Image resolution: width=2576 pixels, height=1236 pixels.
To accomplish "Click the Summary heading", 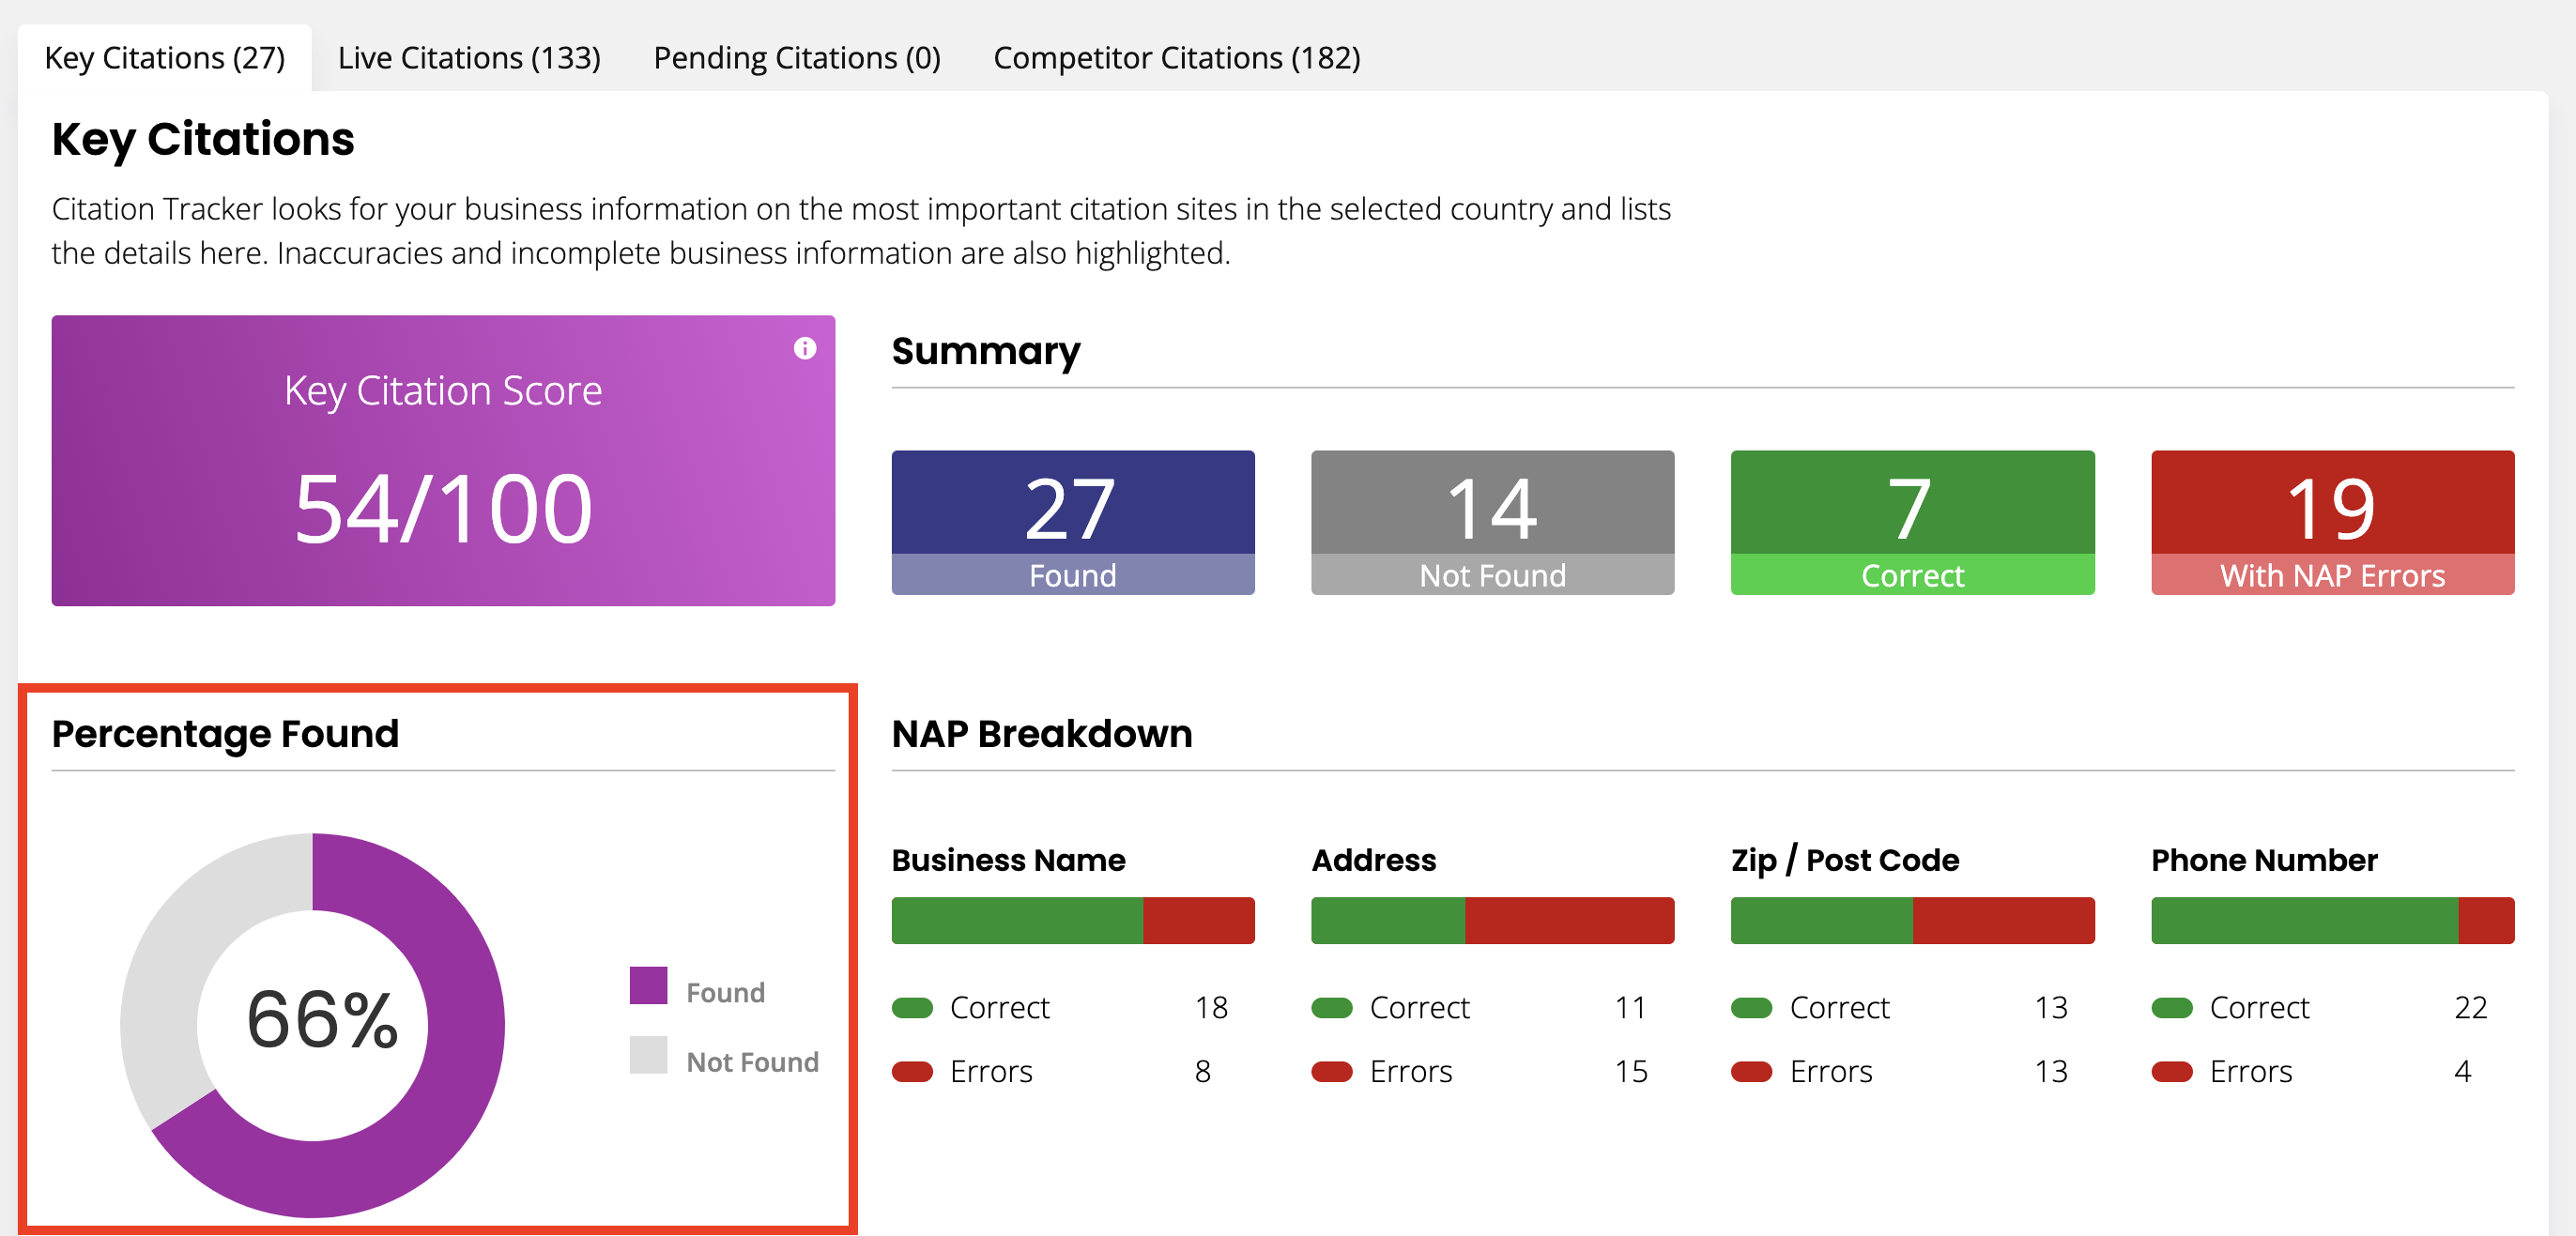I will 986,351.
